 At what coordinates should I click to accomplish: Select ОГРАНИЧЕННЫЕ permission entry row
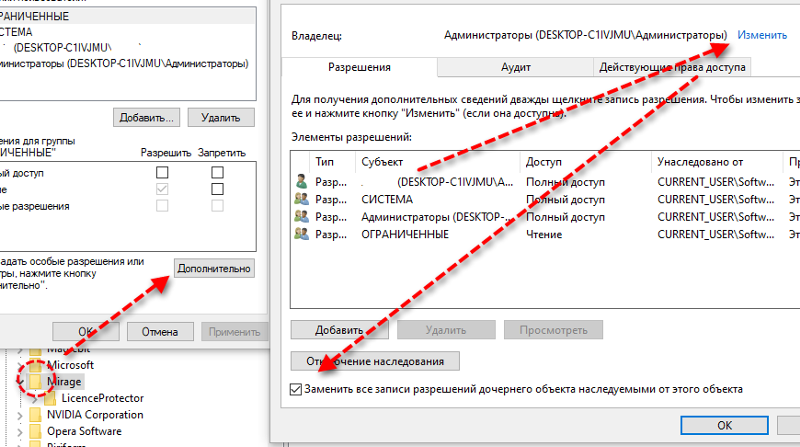coord(546,234)
